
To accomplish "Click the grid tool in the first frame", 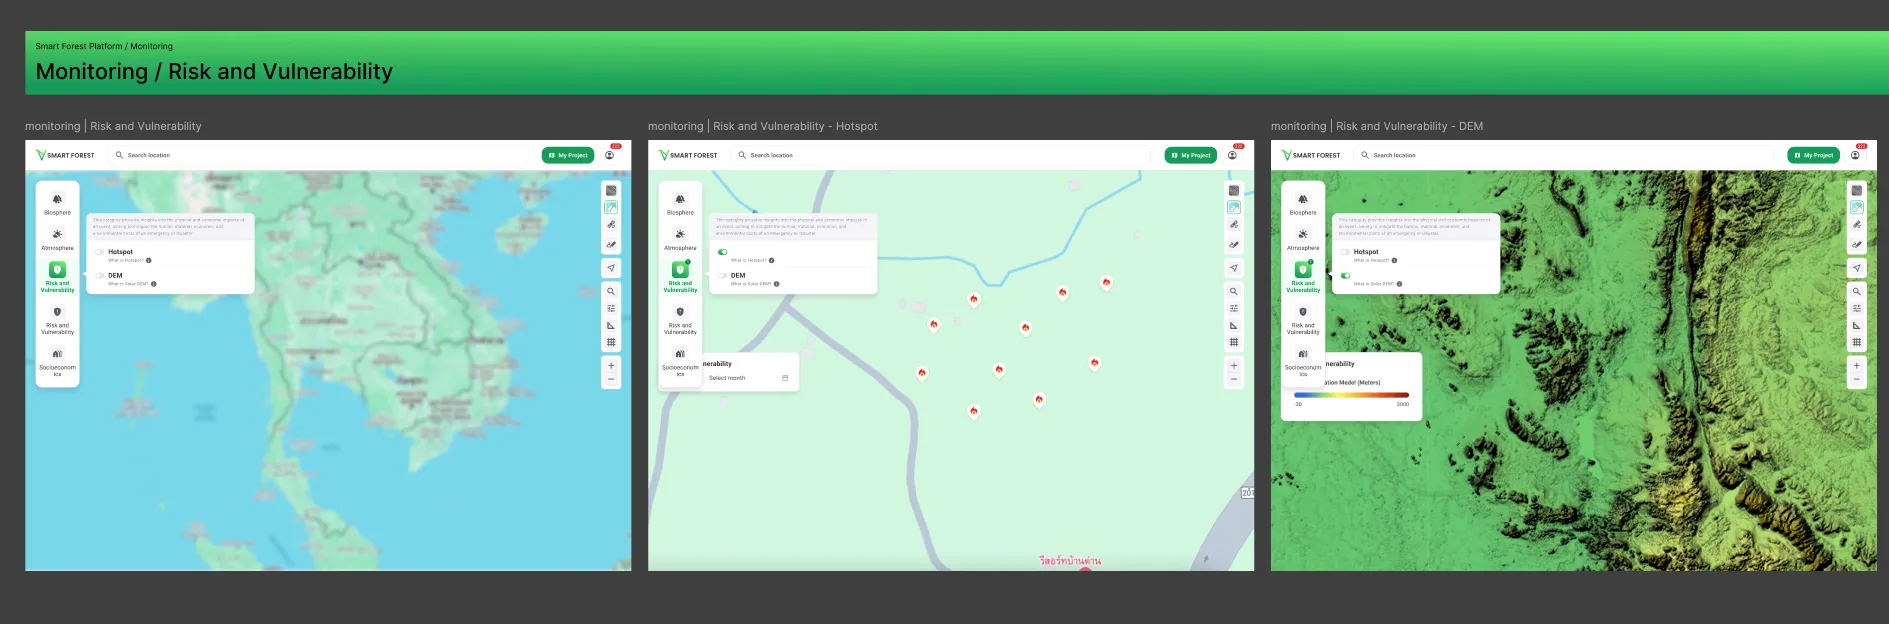I will tap(611, 342).
